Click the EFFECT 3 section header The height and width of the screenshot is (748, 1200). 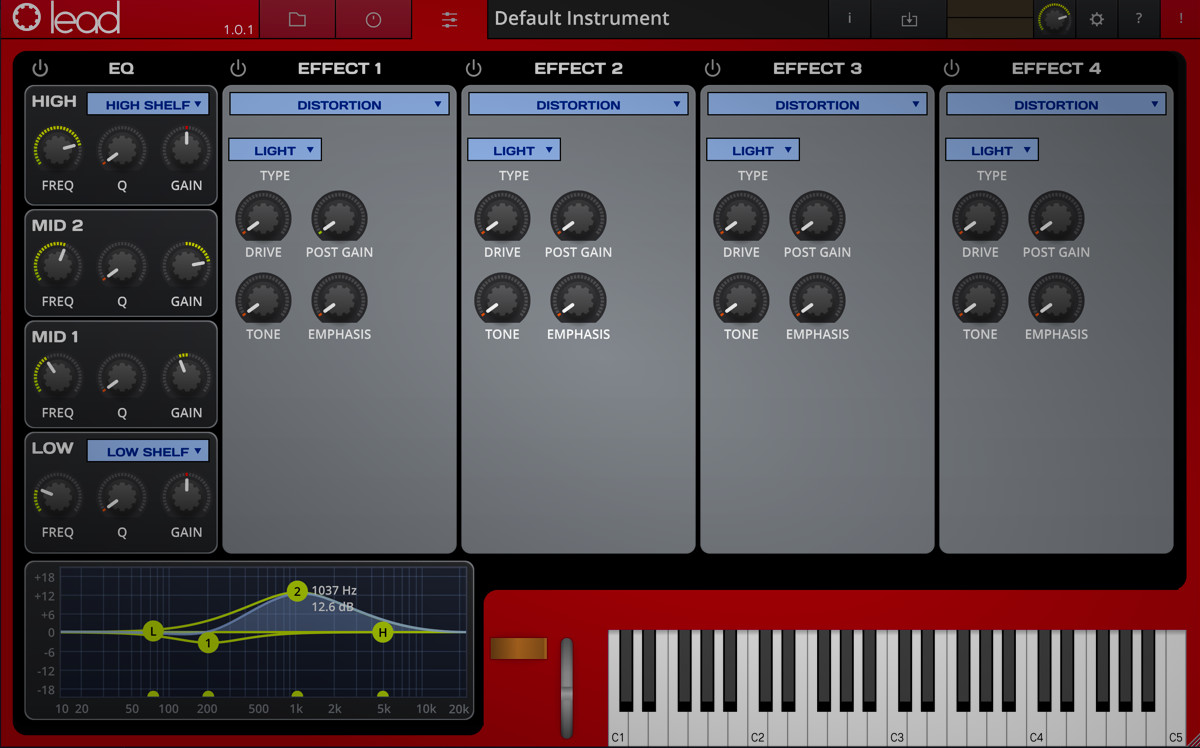pyautogui.click(x=817, y=68)
